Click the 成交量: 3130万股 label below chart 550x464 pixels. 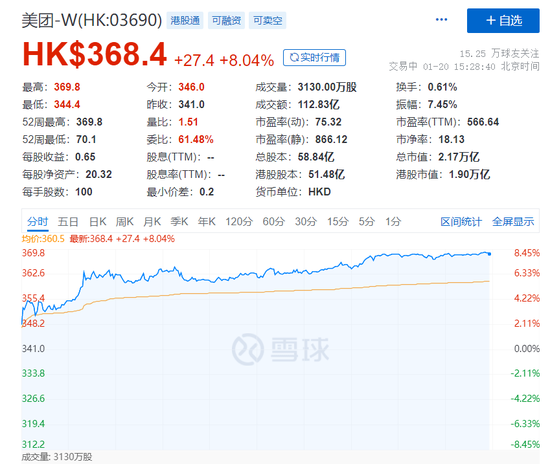(x=57, y=457)
